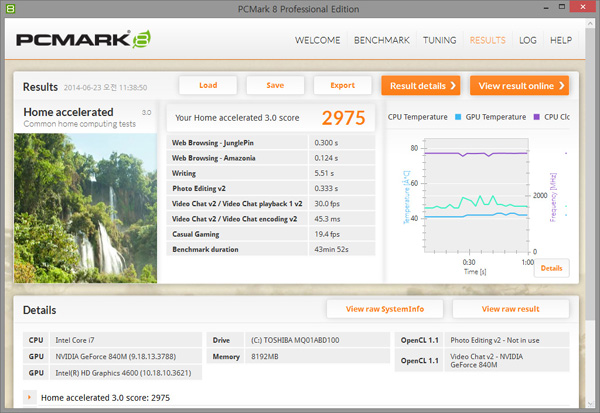The image size is (600, 413).
Task: Open the WELCOME tab
Action: pyautogui.click(x=318, y=41)
